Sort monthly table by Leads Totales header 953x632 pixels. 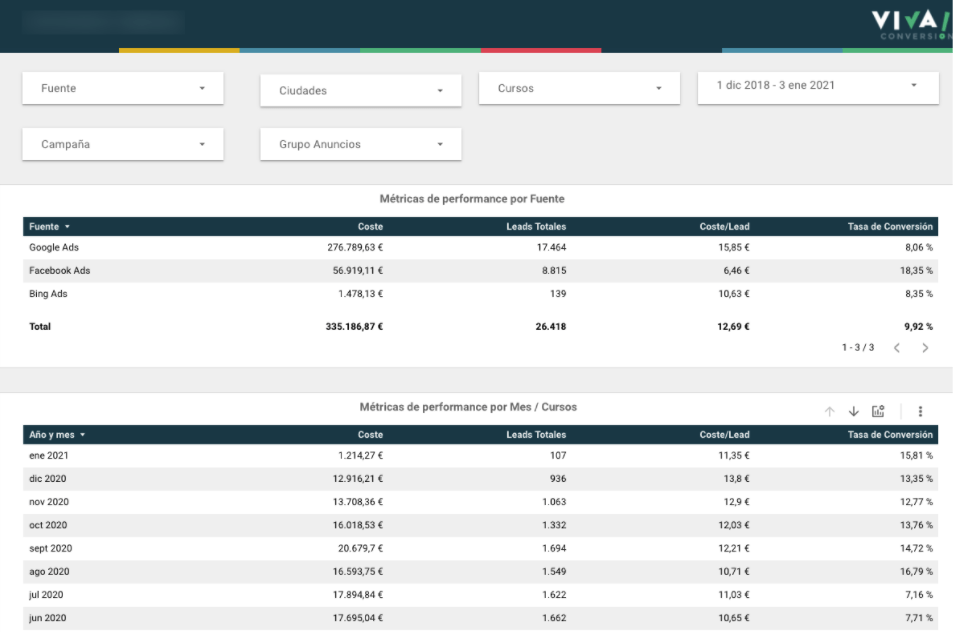536,434
